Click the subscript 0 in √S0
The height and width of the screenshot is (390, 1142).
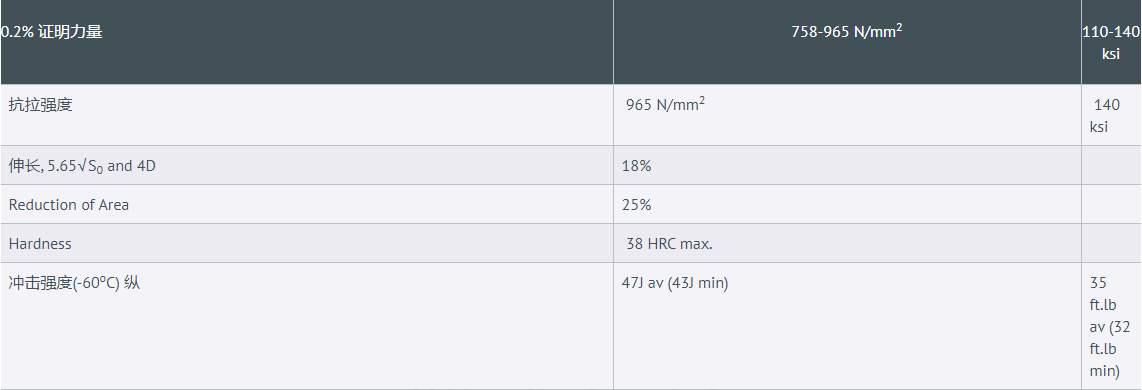(x=101, y=169)
